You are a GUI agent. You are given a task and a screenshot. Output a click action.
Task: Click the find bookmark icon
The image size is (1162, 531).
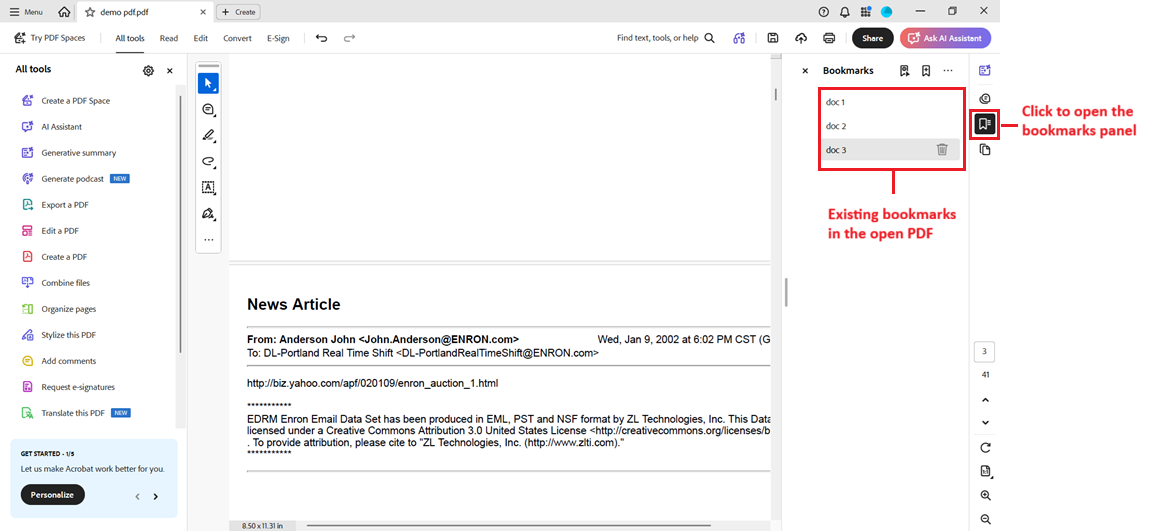point(904,70)
